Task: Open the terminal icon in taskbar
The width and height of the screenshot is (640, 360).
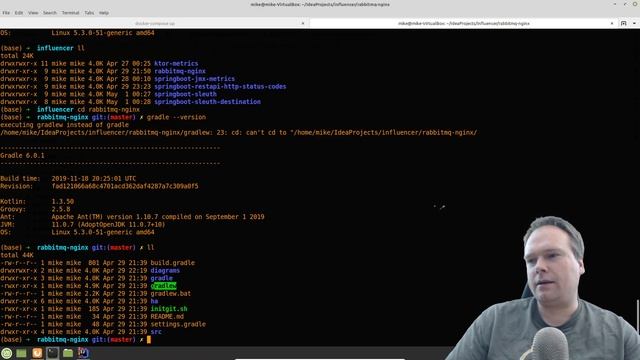Action: 53,353
